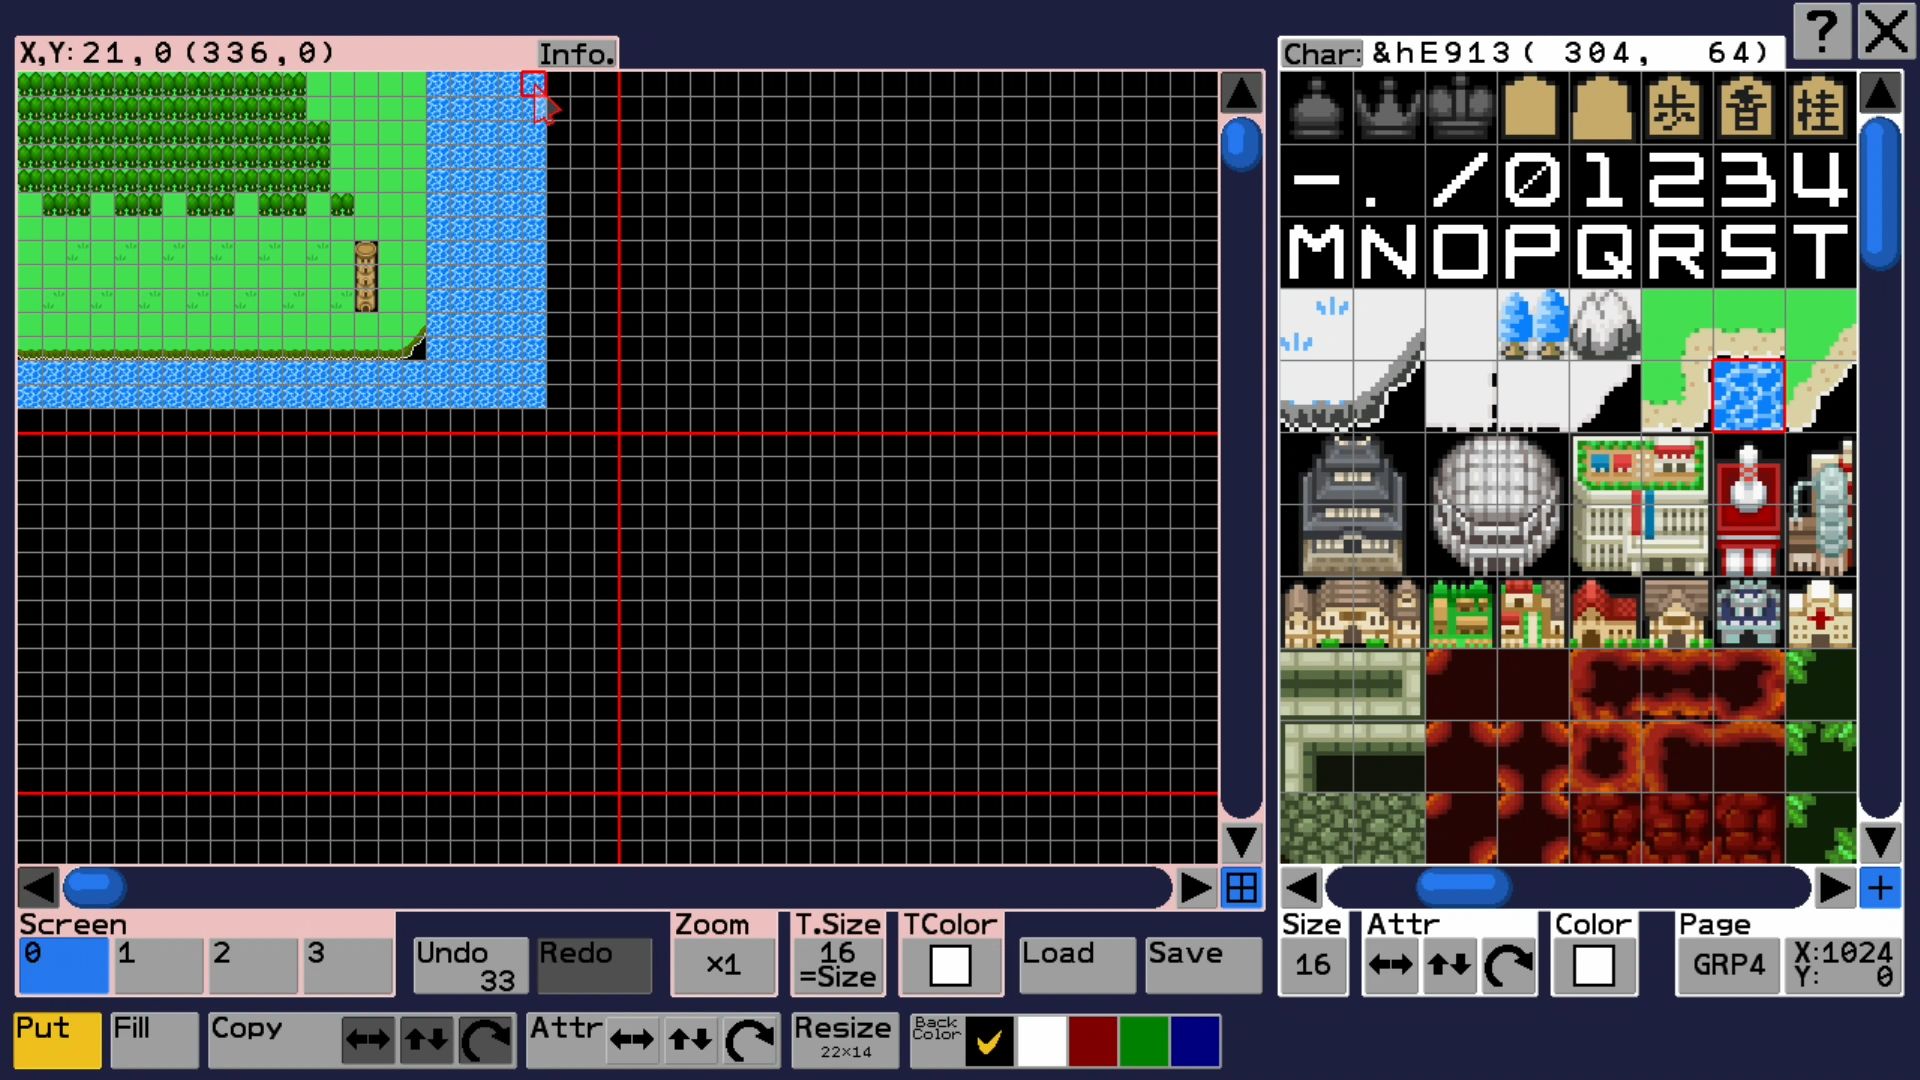This screenshot has height=1080, width=1920.
Task: Pick the Japanese castle tile
Action: 1352,504
